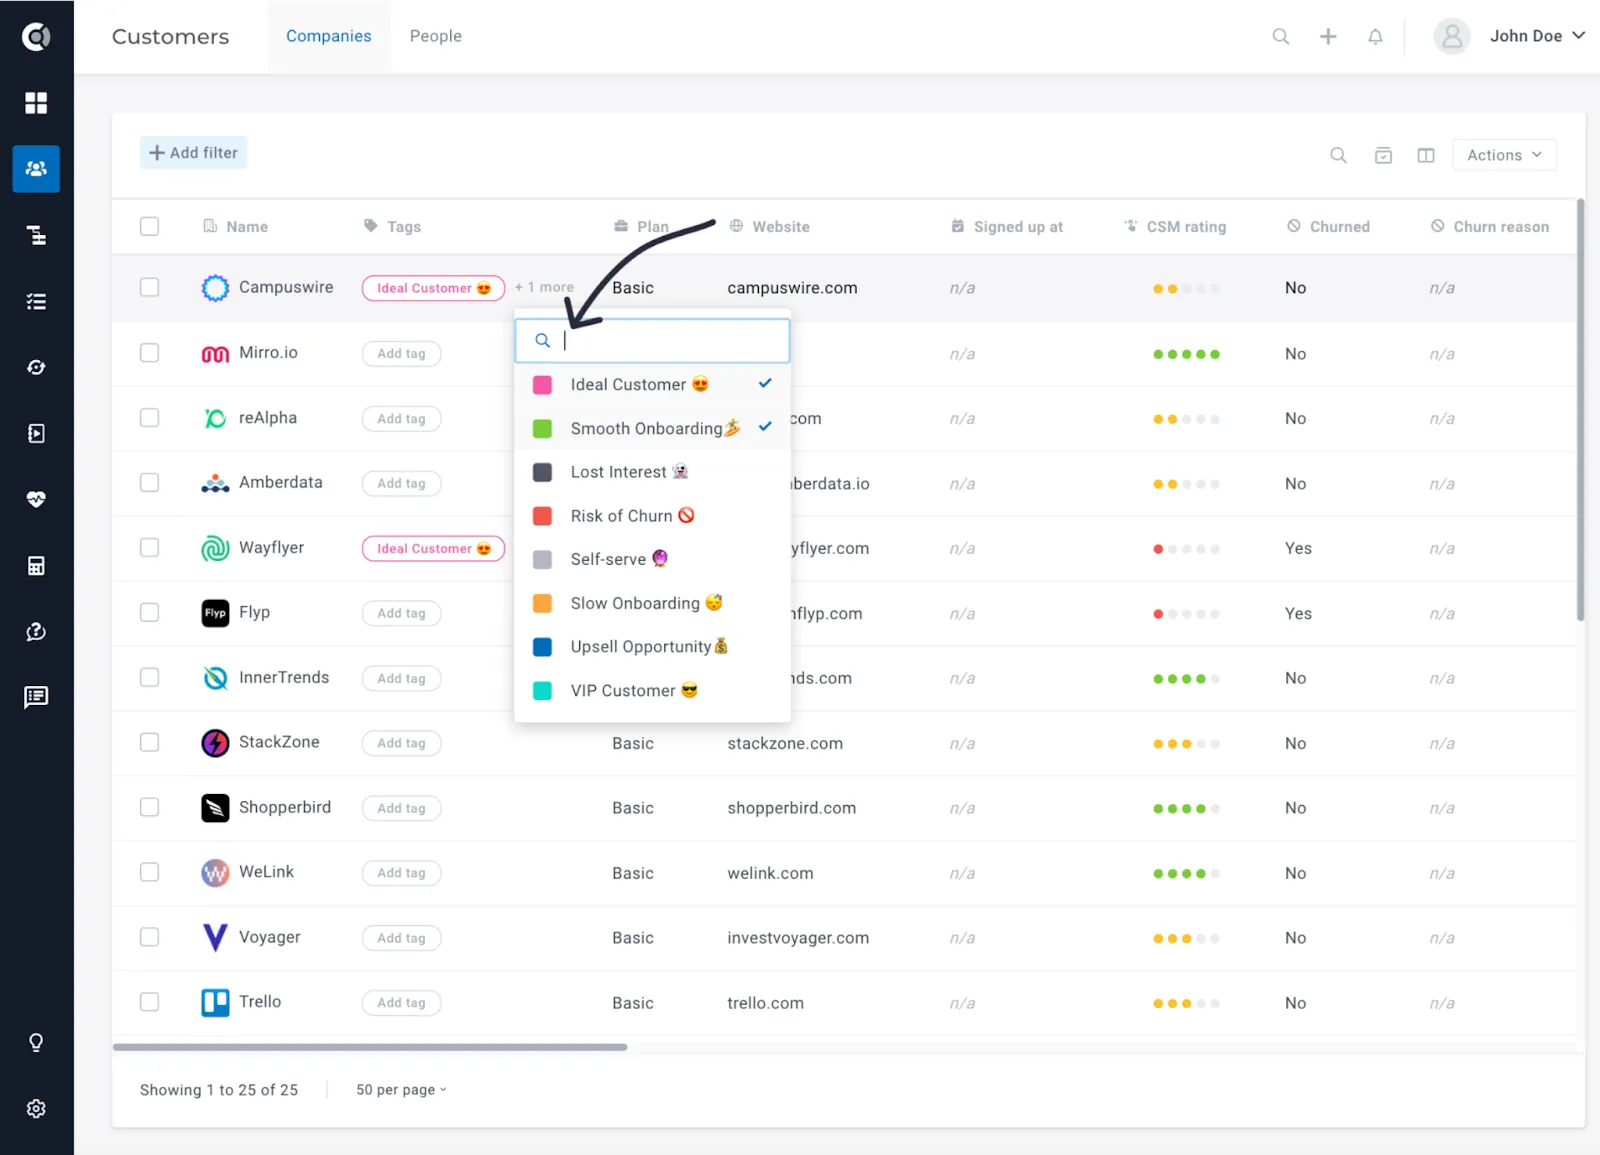Image resolution: width=1600 pixels, height=1155 pixels.
Task: Click the top bar search magnifier icon
Action: 1280,36
